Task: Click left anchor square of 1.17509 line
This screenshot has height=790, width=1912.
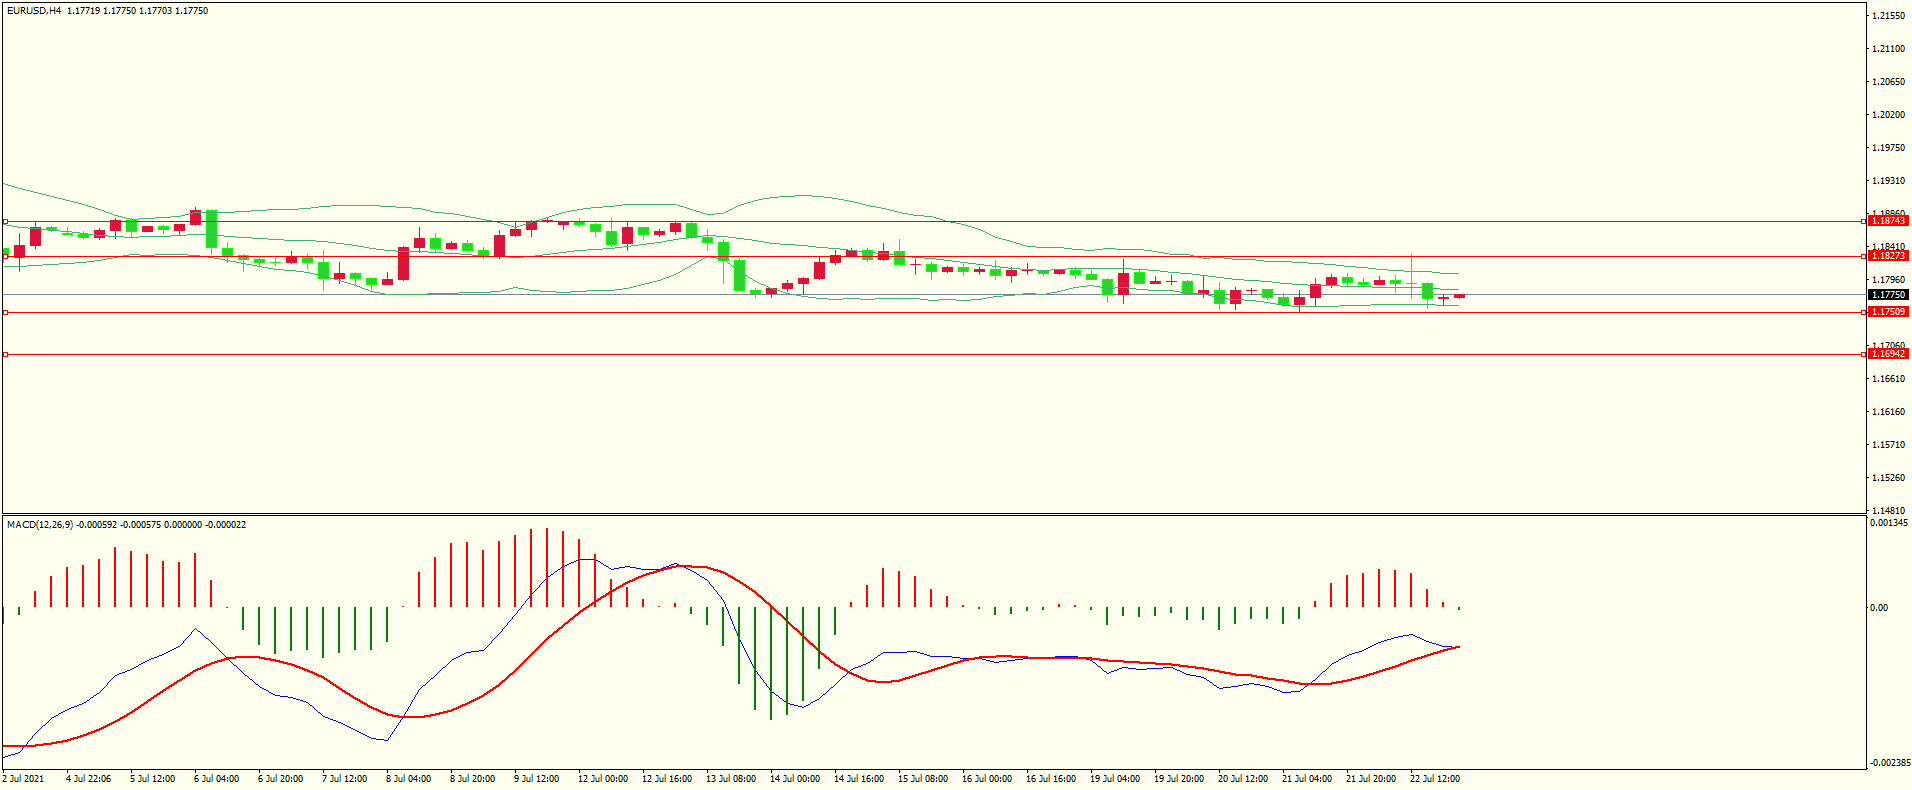Action: (5, 312)
